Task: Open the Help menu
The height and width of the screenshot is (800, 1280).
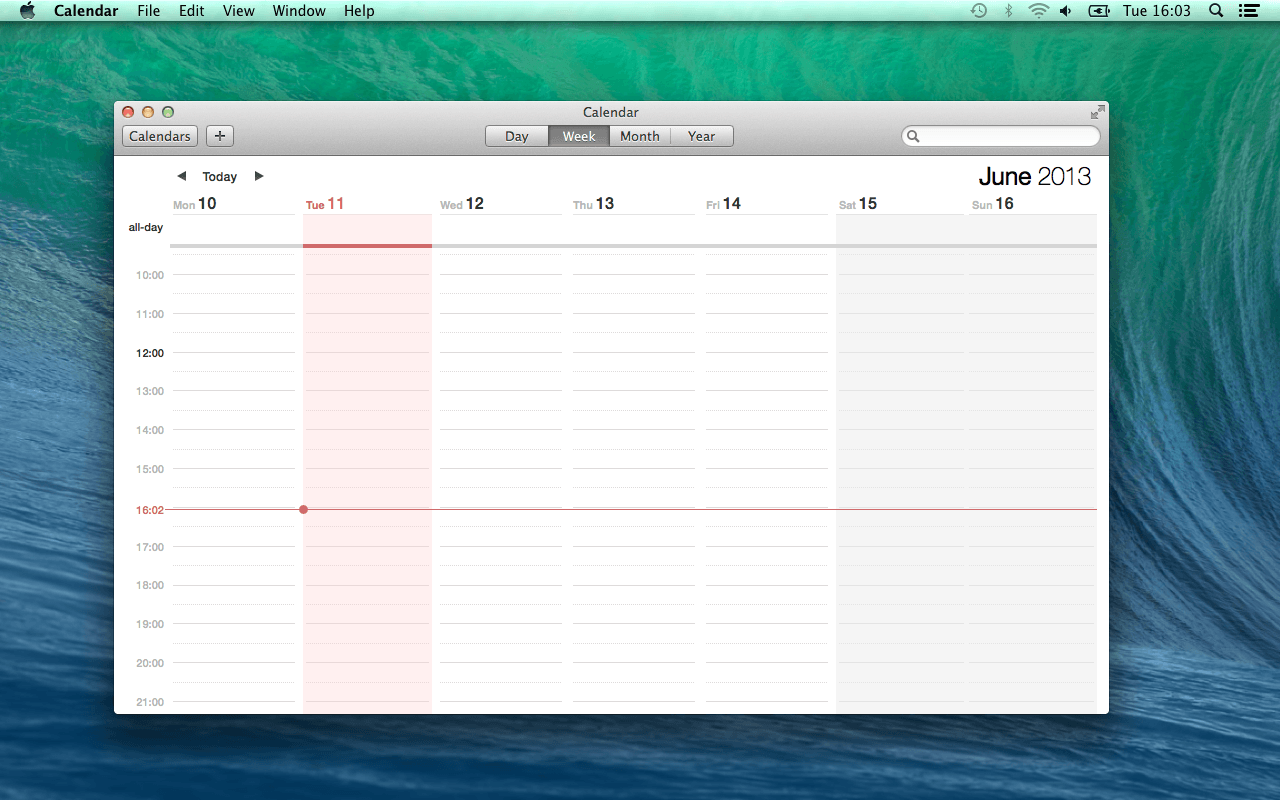Action: tap(359, 11)
